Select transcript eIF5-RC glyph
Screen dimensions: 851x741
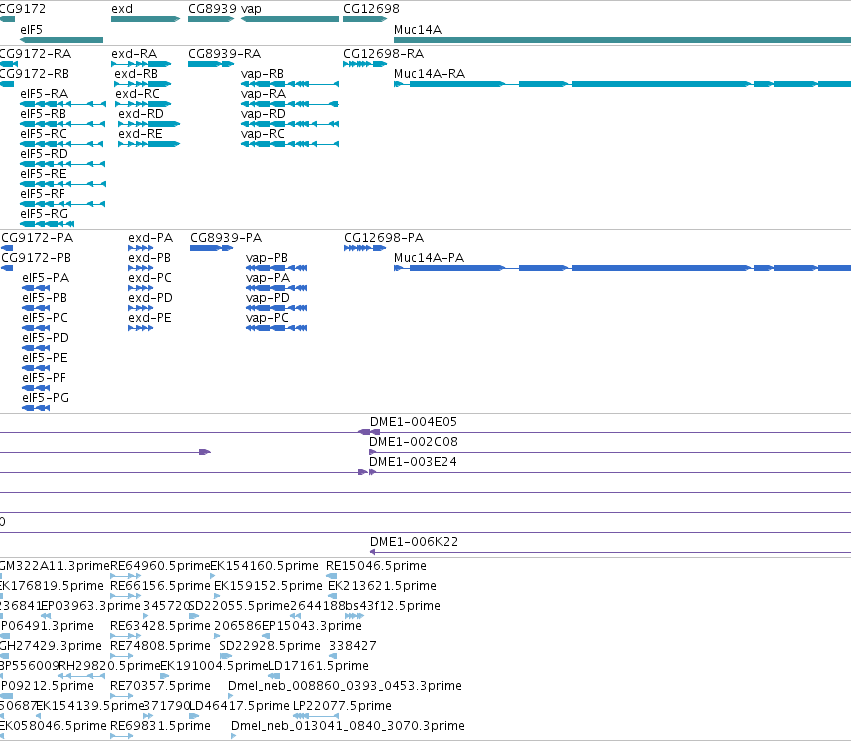(x=61, y=144)
